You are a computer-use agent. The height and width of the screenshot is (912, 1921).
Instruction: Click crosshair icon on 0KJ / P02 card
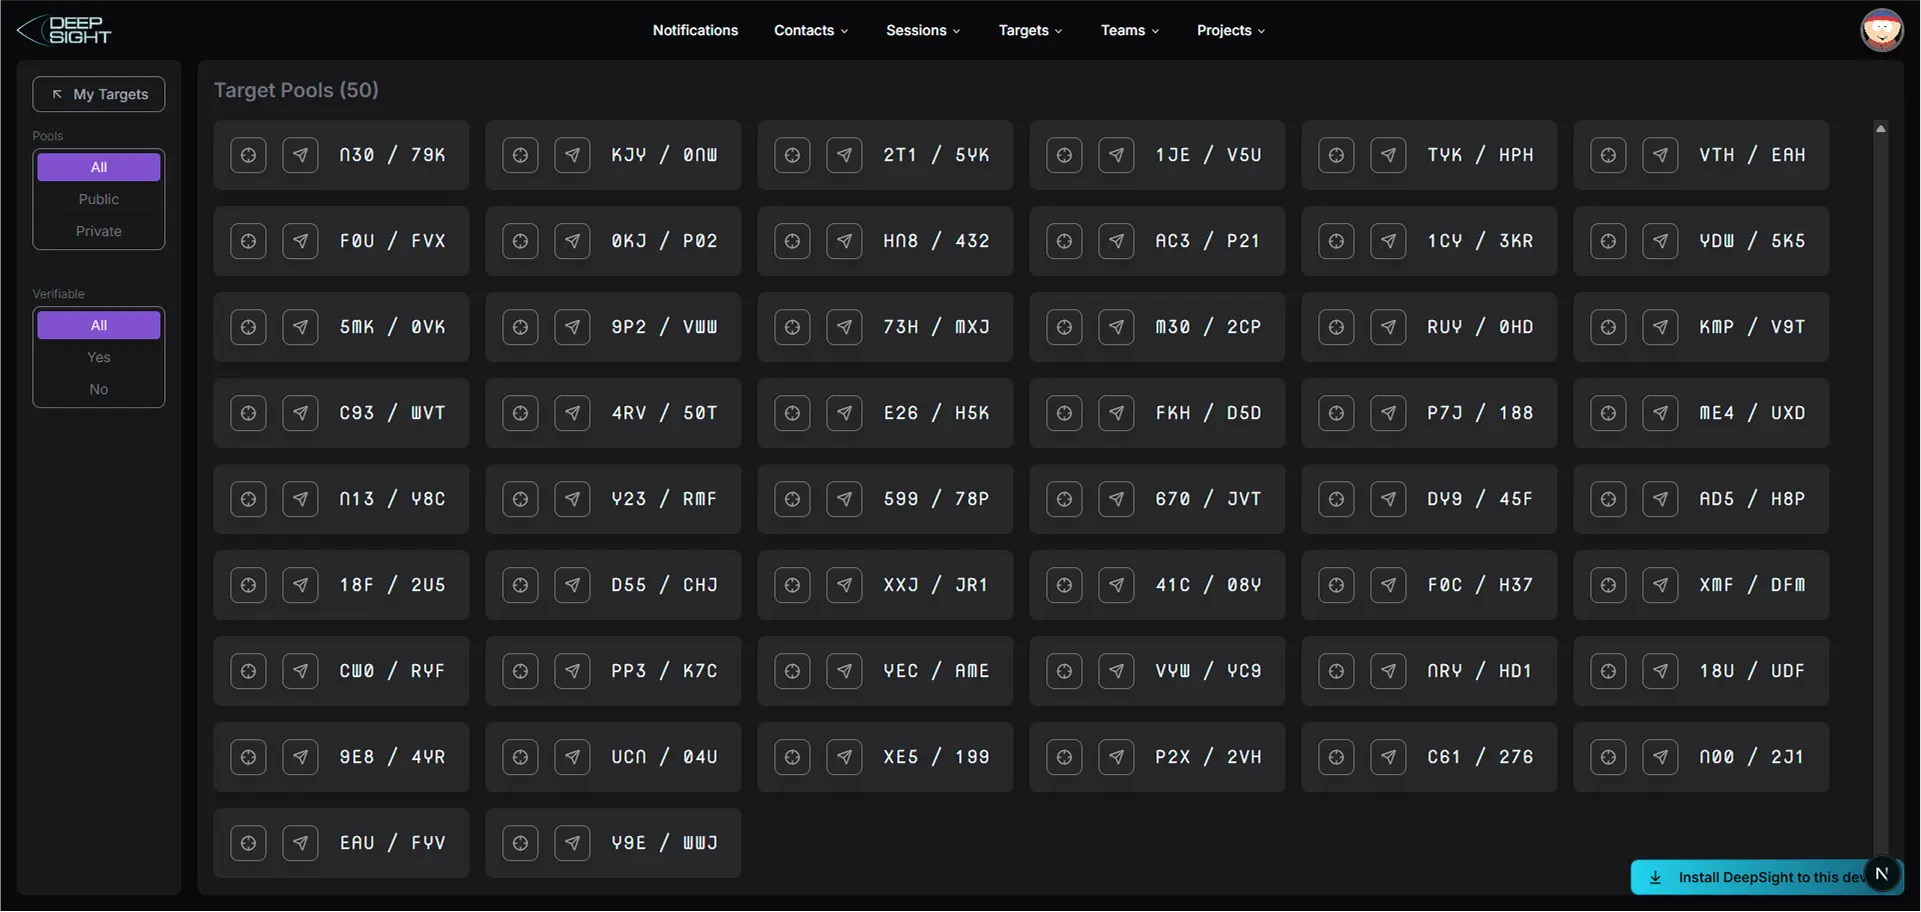pos(520,241)
